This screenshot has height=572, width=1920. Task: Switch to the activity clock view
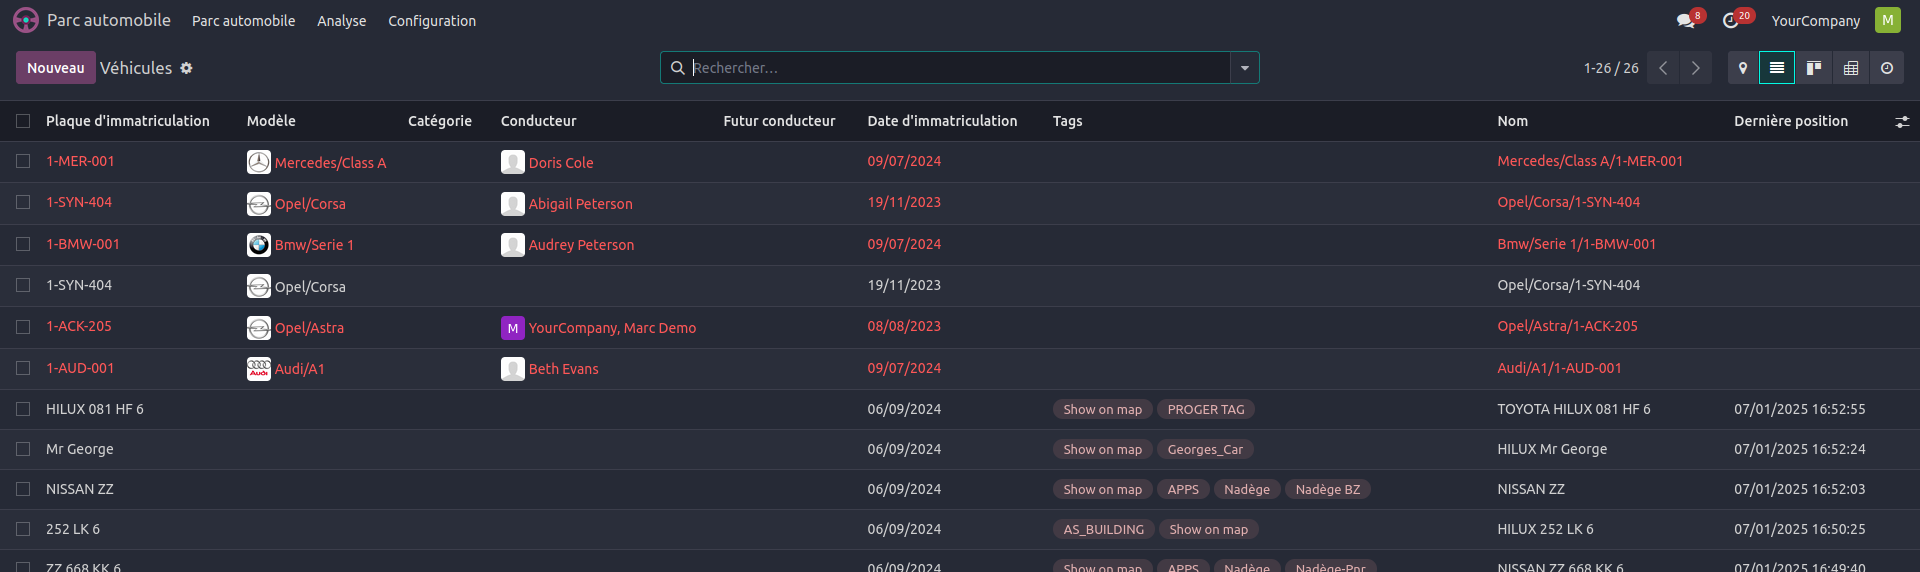[1886, 68]
